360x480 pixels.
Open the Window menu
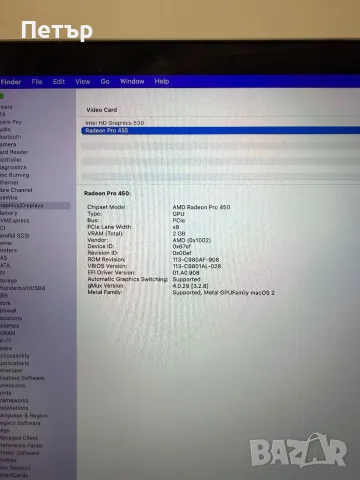coord(132,81)
